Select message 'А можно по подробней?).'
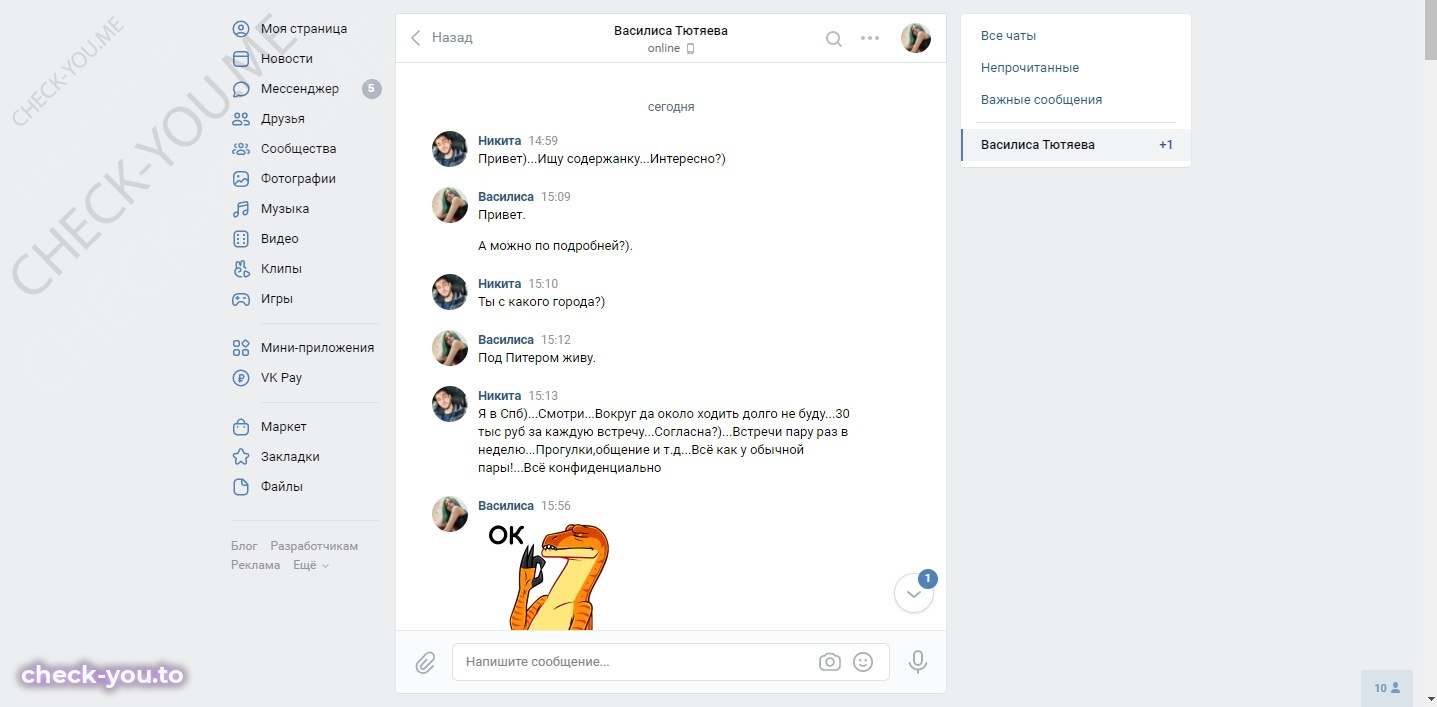1437x707 pixels. (555, 246)
